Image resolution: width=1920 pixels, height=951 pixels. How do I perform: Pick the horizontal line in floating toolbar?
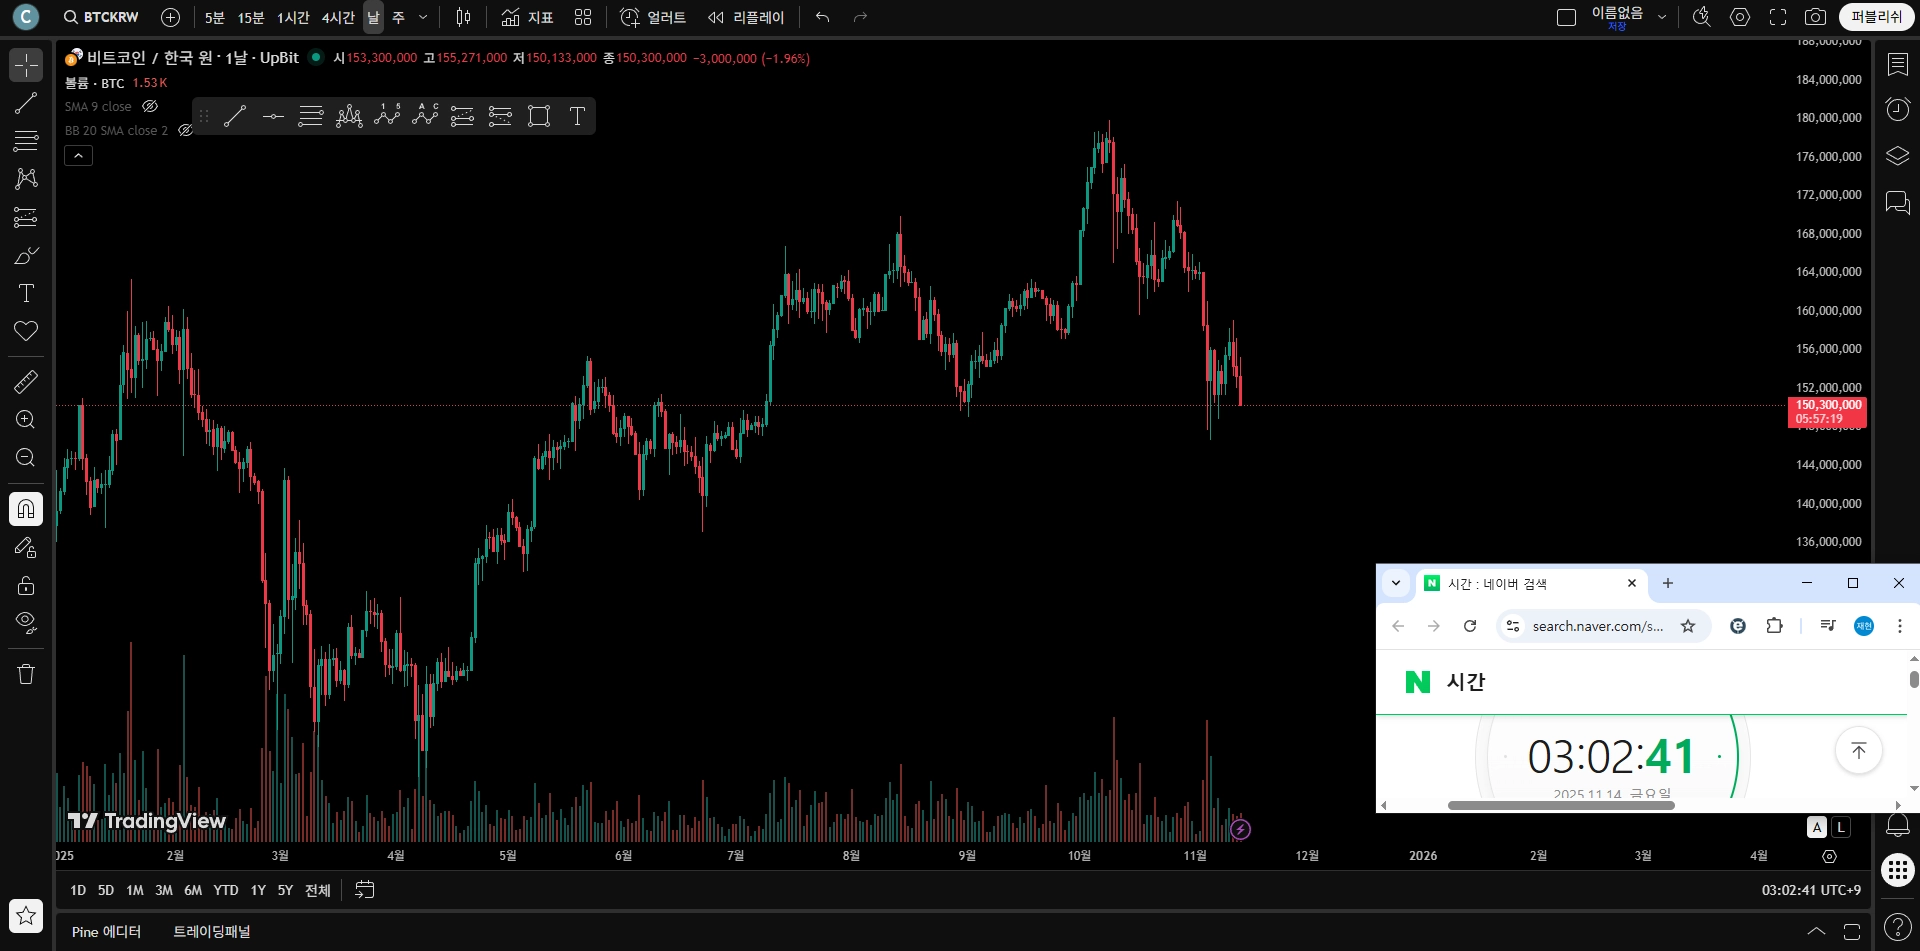(x=273, y=116)
